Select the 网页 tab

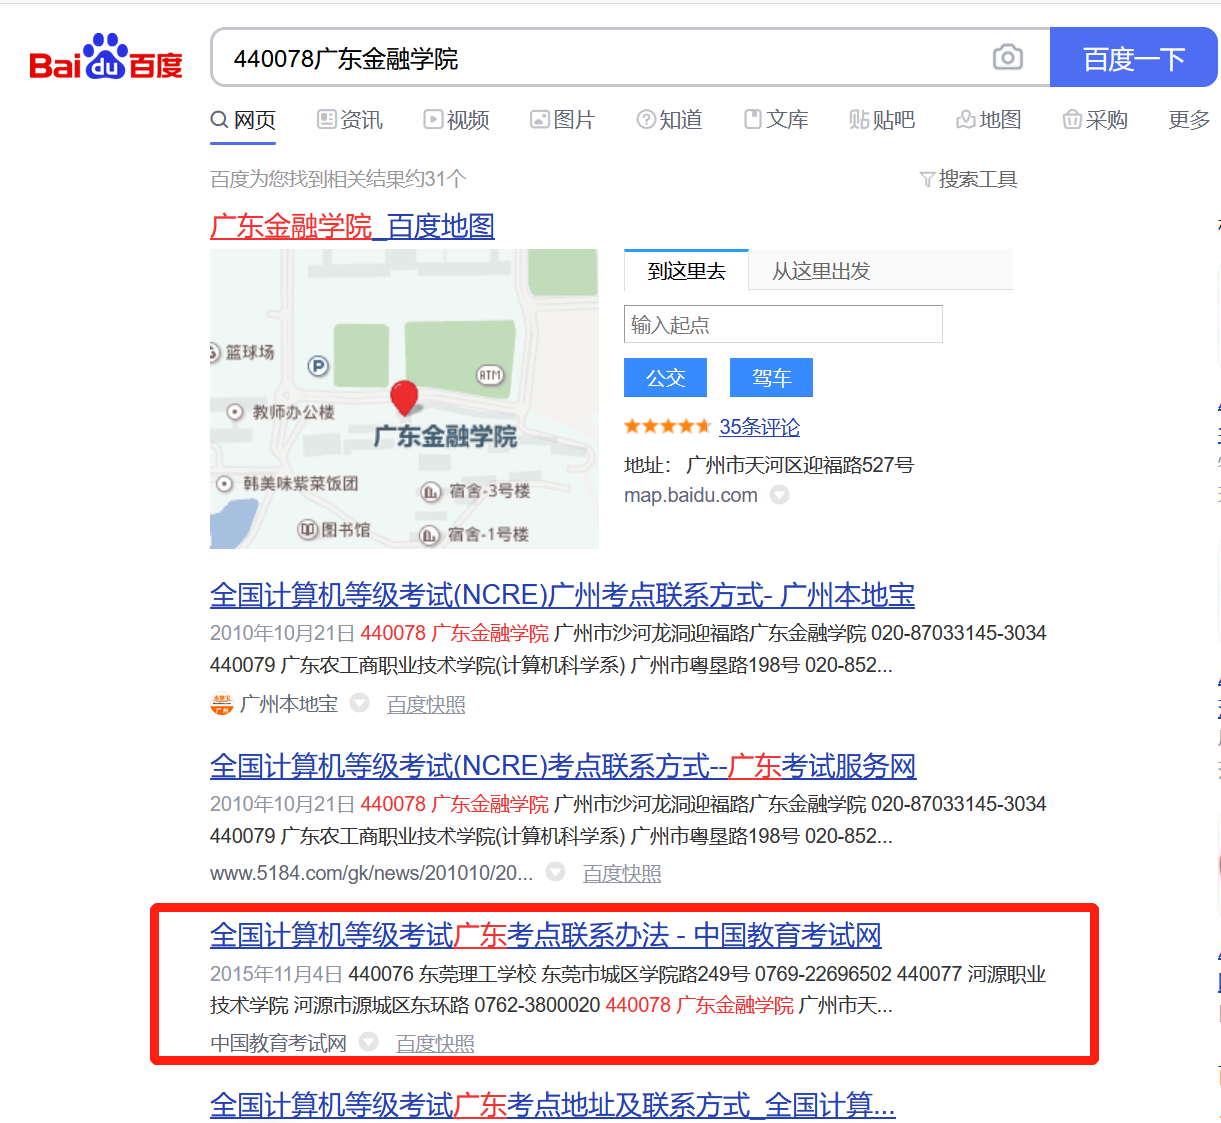[x=243, y=120]
